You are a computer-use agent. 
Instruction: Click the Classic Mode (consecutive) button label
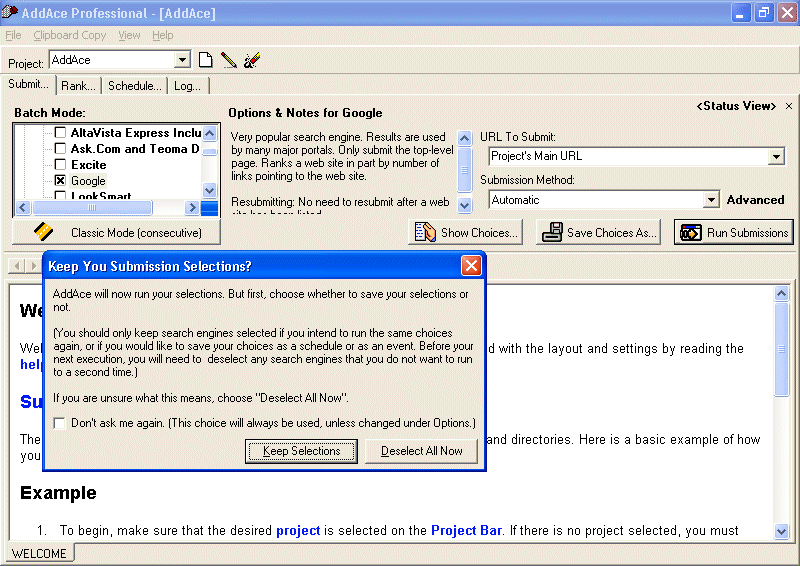tap(136, 233)
